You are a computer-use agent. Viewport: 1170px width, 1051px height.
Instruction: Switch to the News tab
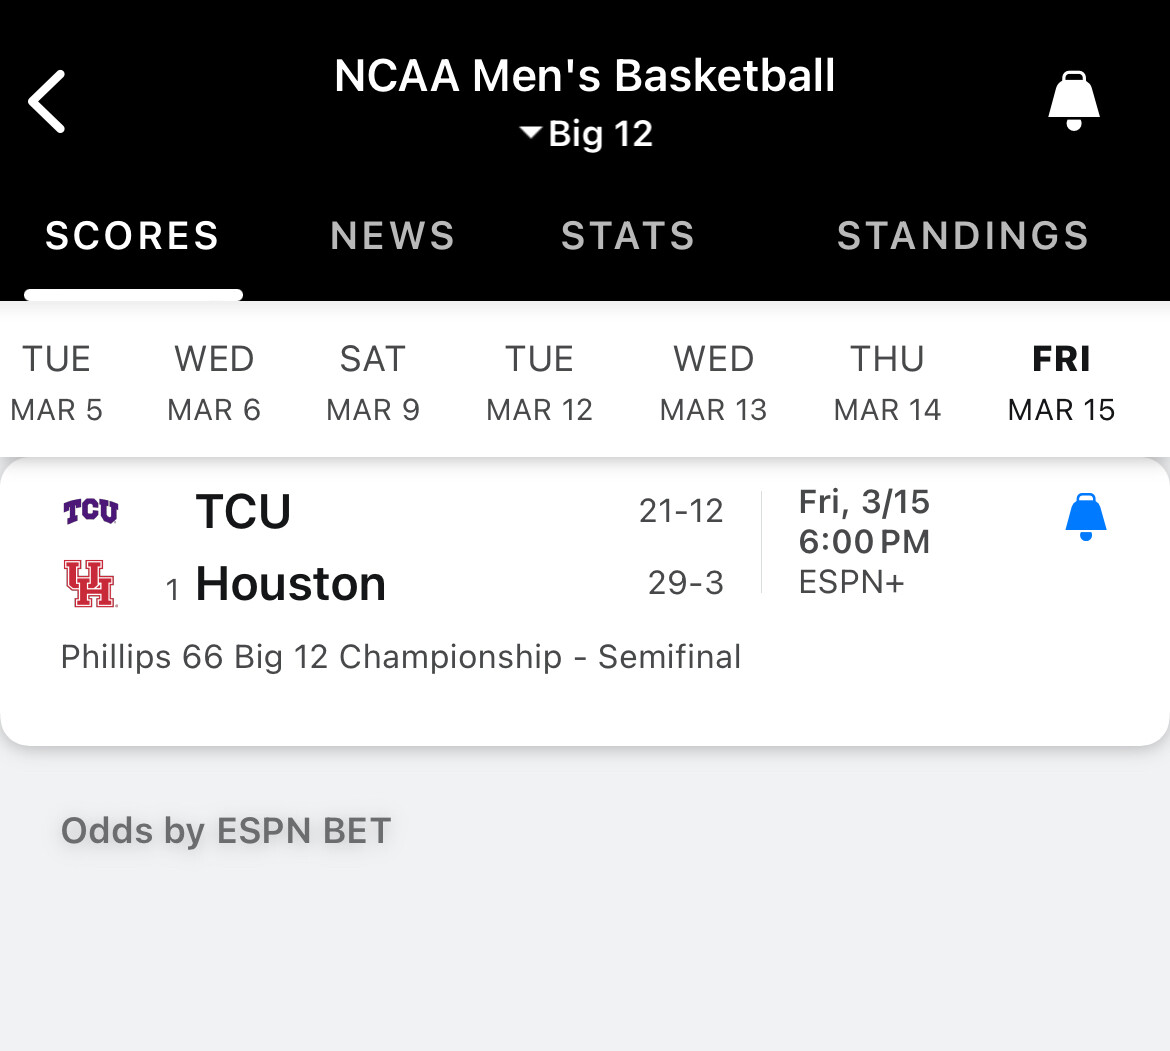393,236
